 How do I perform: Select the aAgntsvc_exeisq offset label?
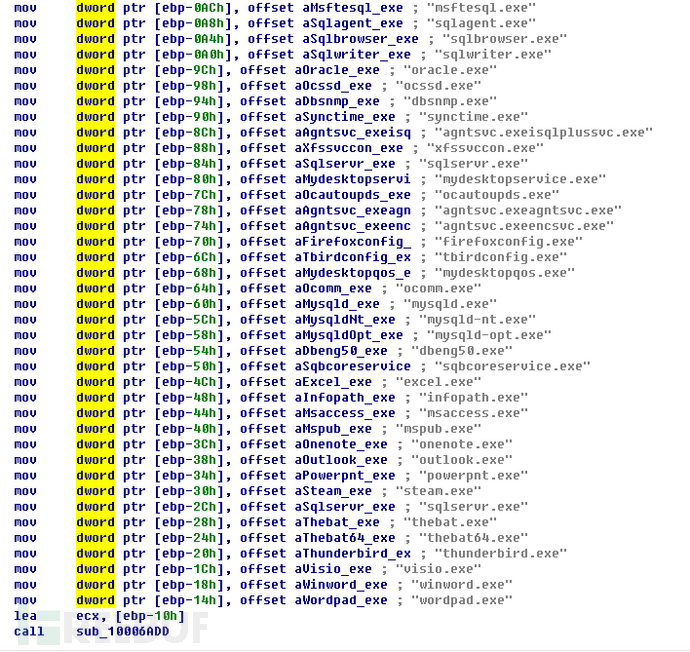[352, 133]
